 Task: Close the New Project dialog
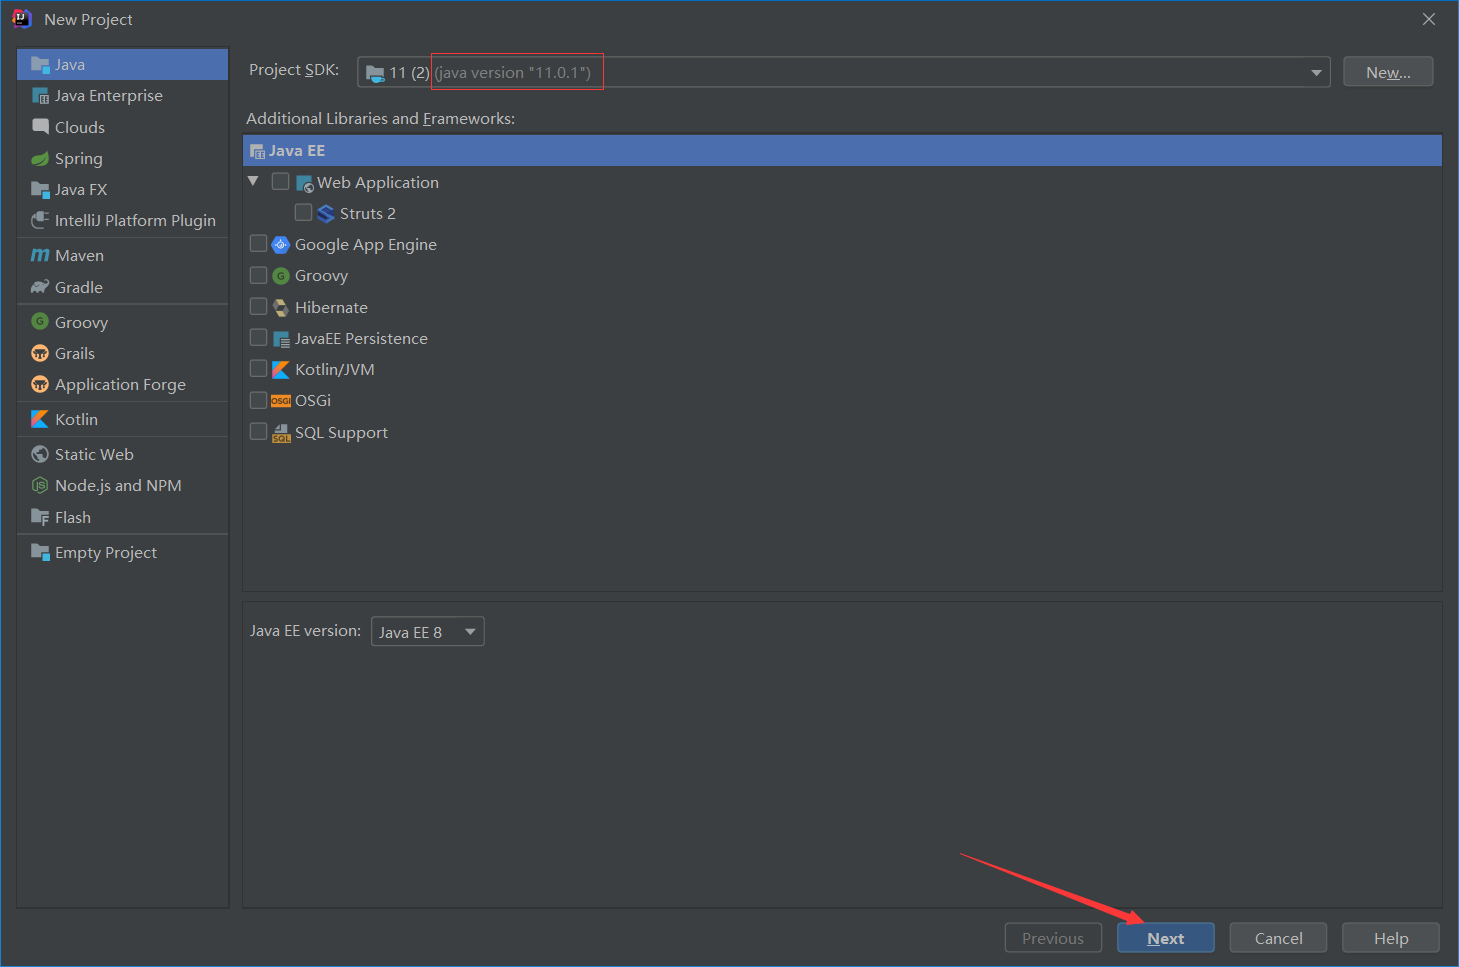pyautogui.click(x=1429, y=19)
